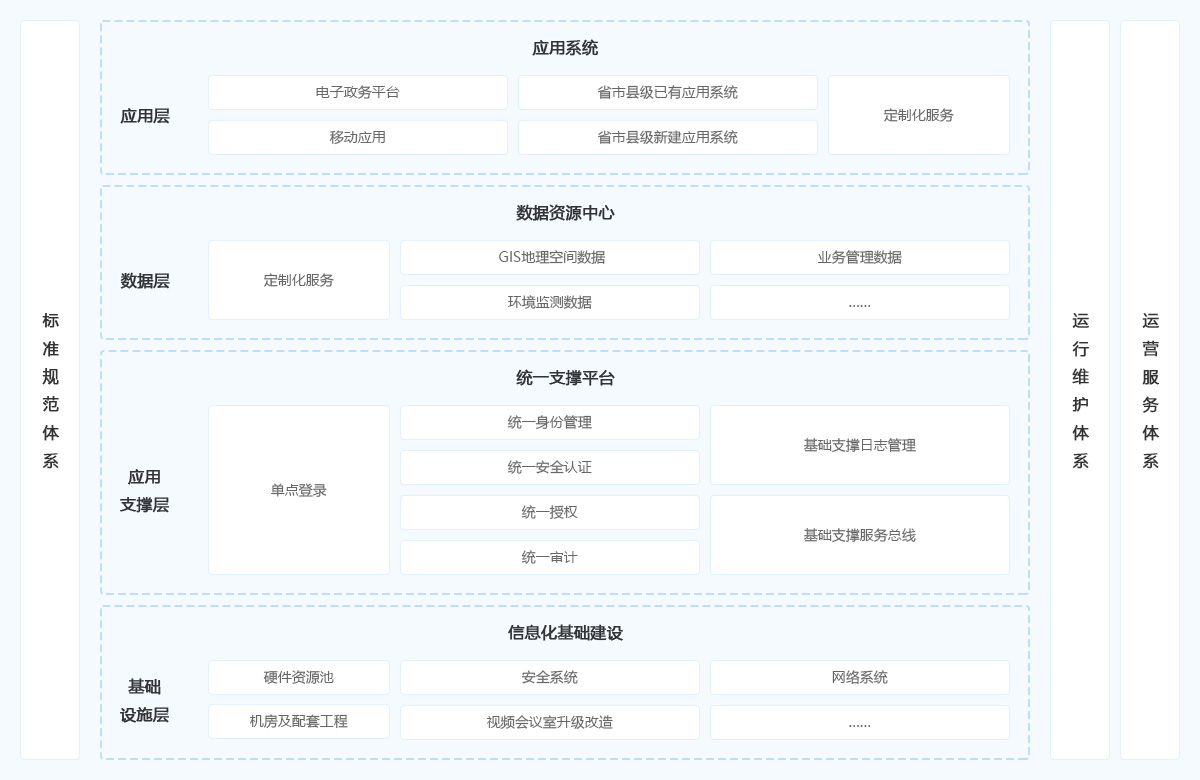This screenshot has width=1200, height=780.
Task: Click the 单点登录 box
Action: 299,490
